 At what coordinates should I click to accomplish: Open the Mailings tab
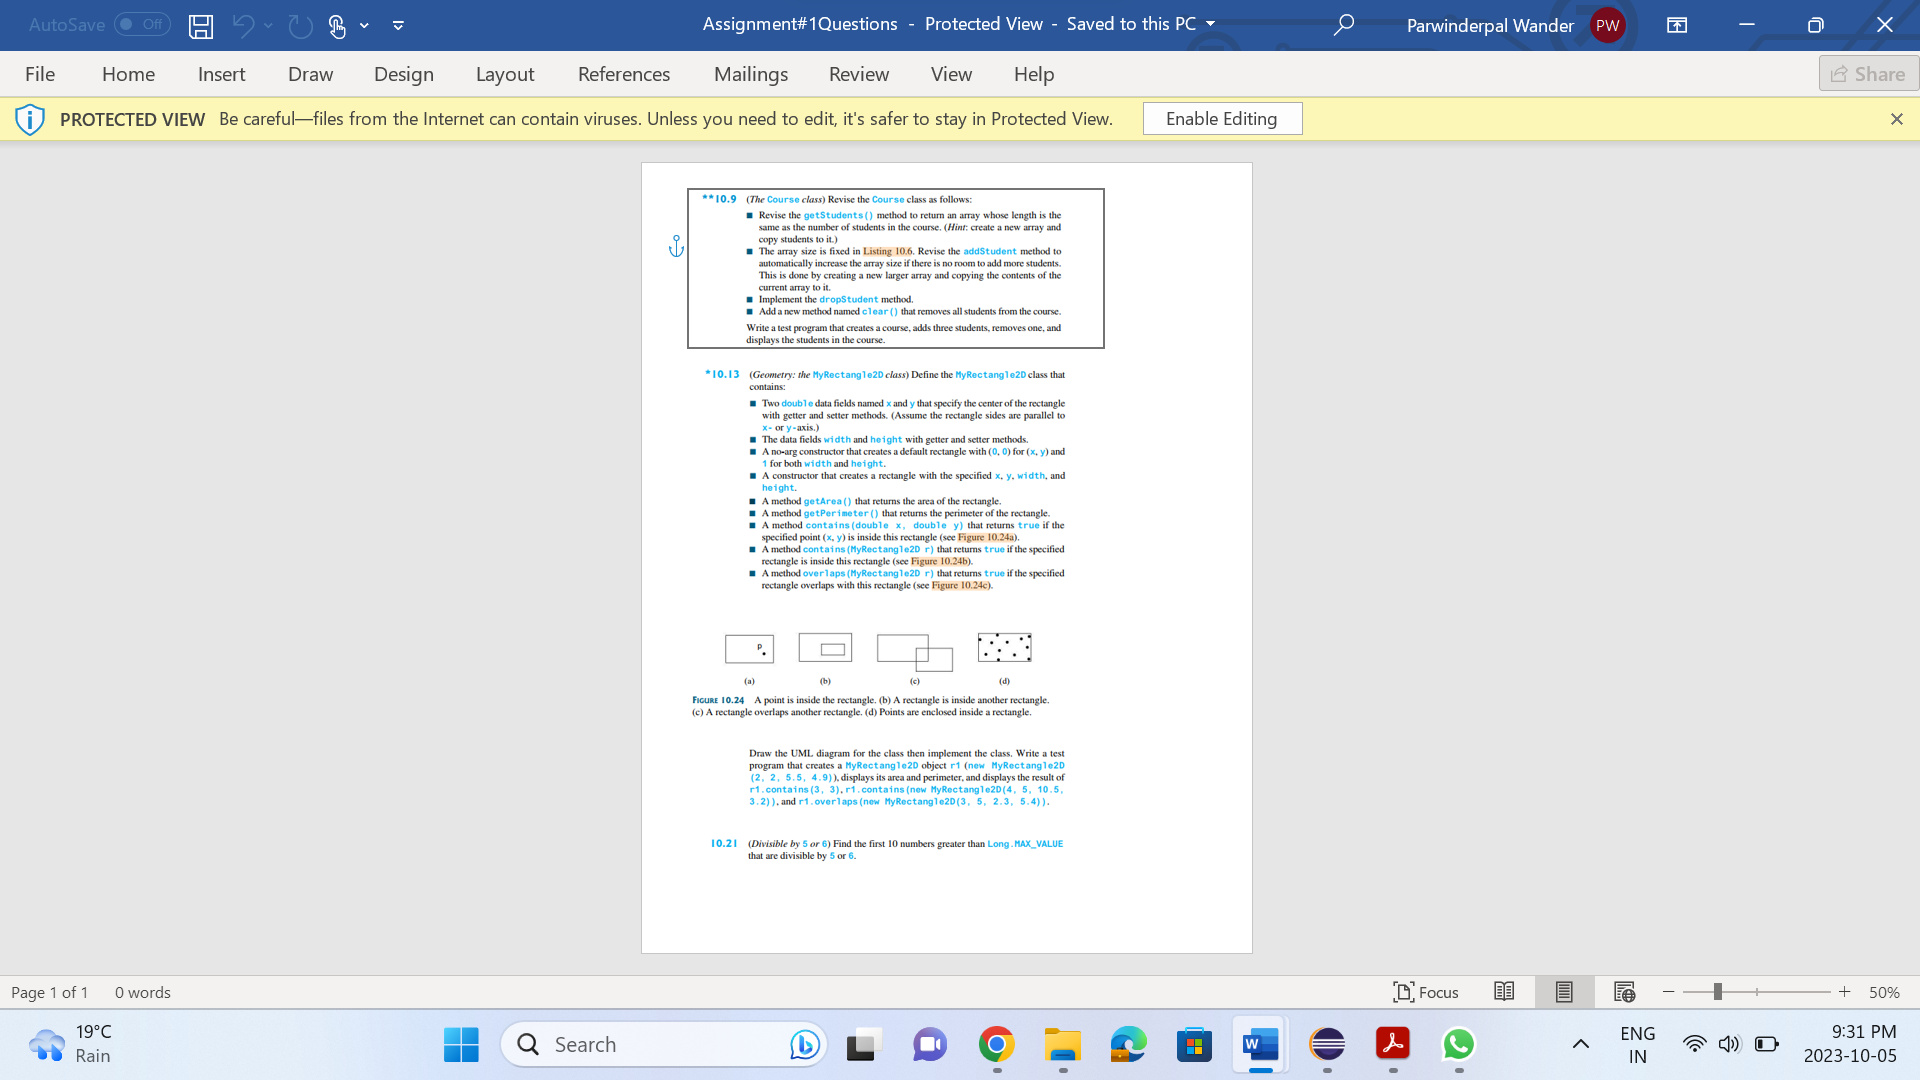[750, 73]
